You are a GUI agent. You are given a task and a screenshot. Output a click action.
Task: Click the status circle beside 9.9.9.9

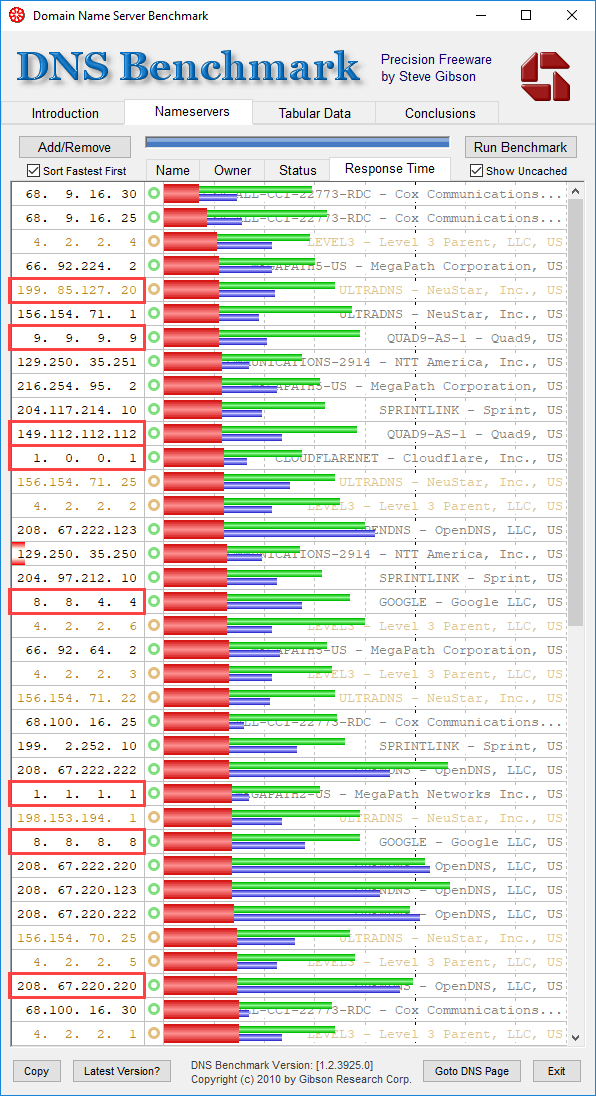(x=154, y=338)
